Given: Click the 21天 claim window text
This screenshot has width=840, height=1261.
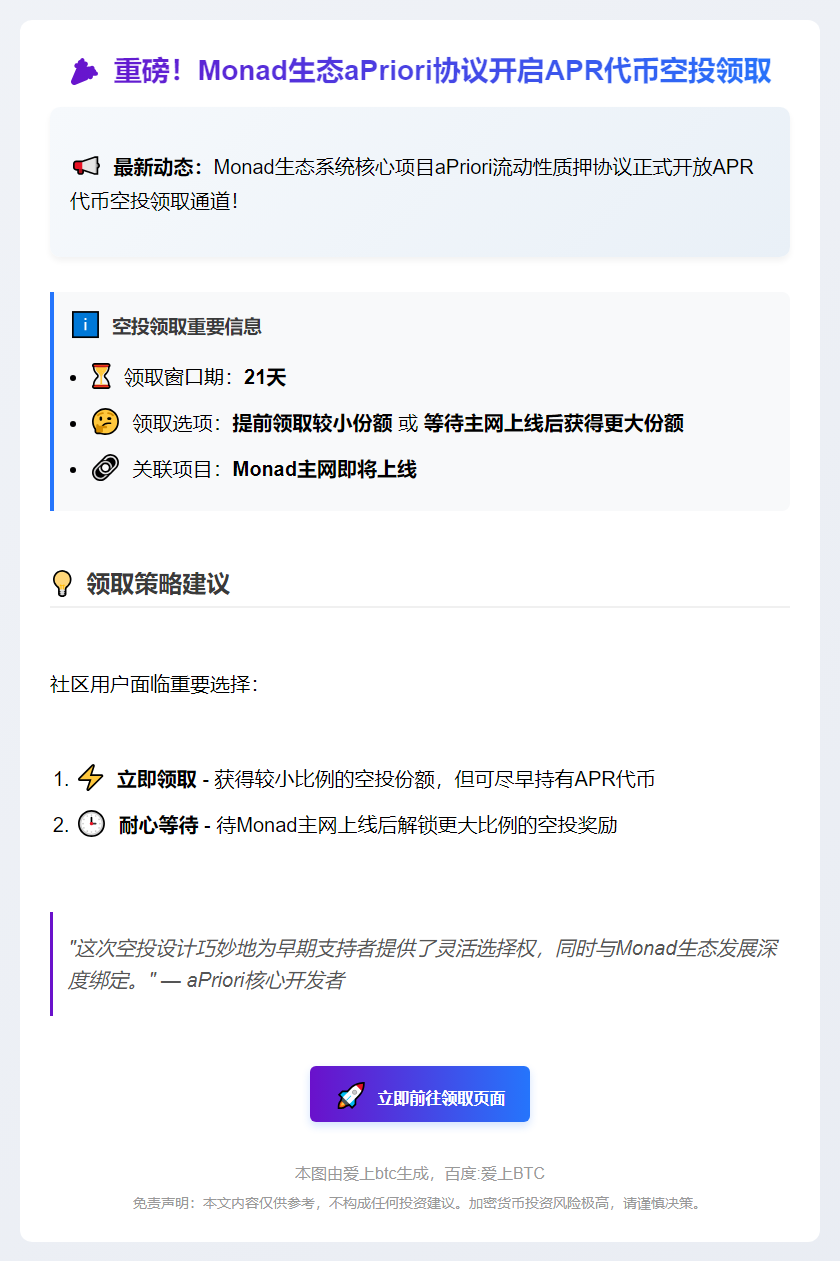Looking at the screenshot, I should [265, 378].
